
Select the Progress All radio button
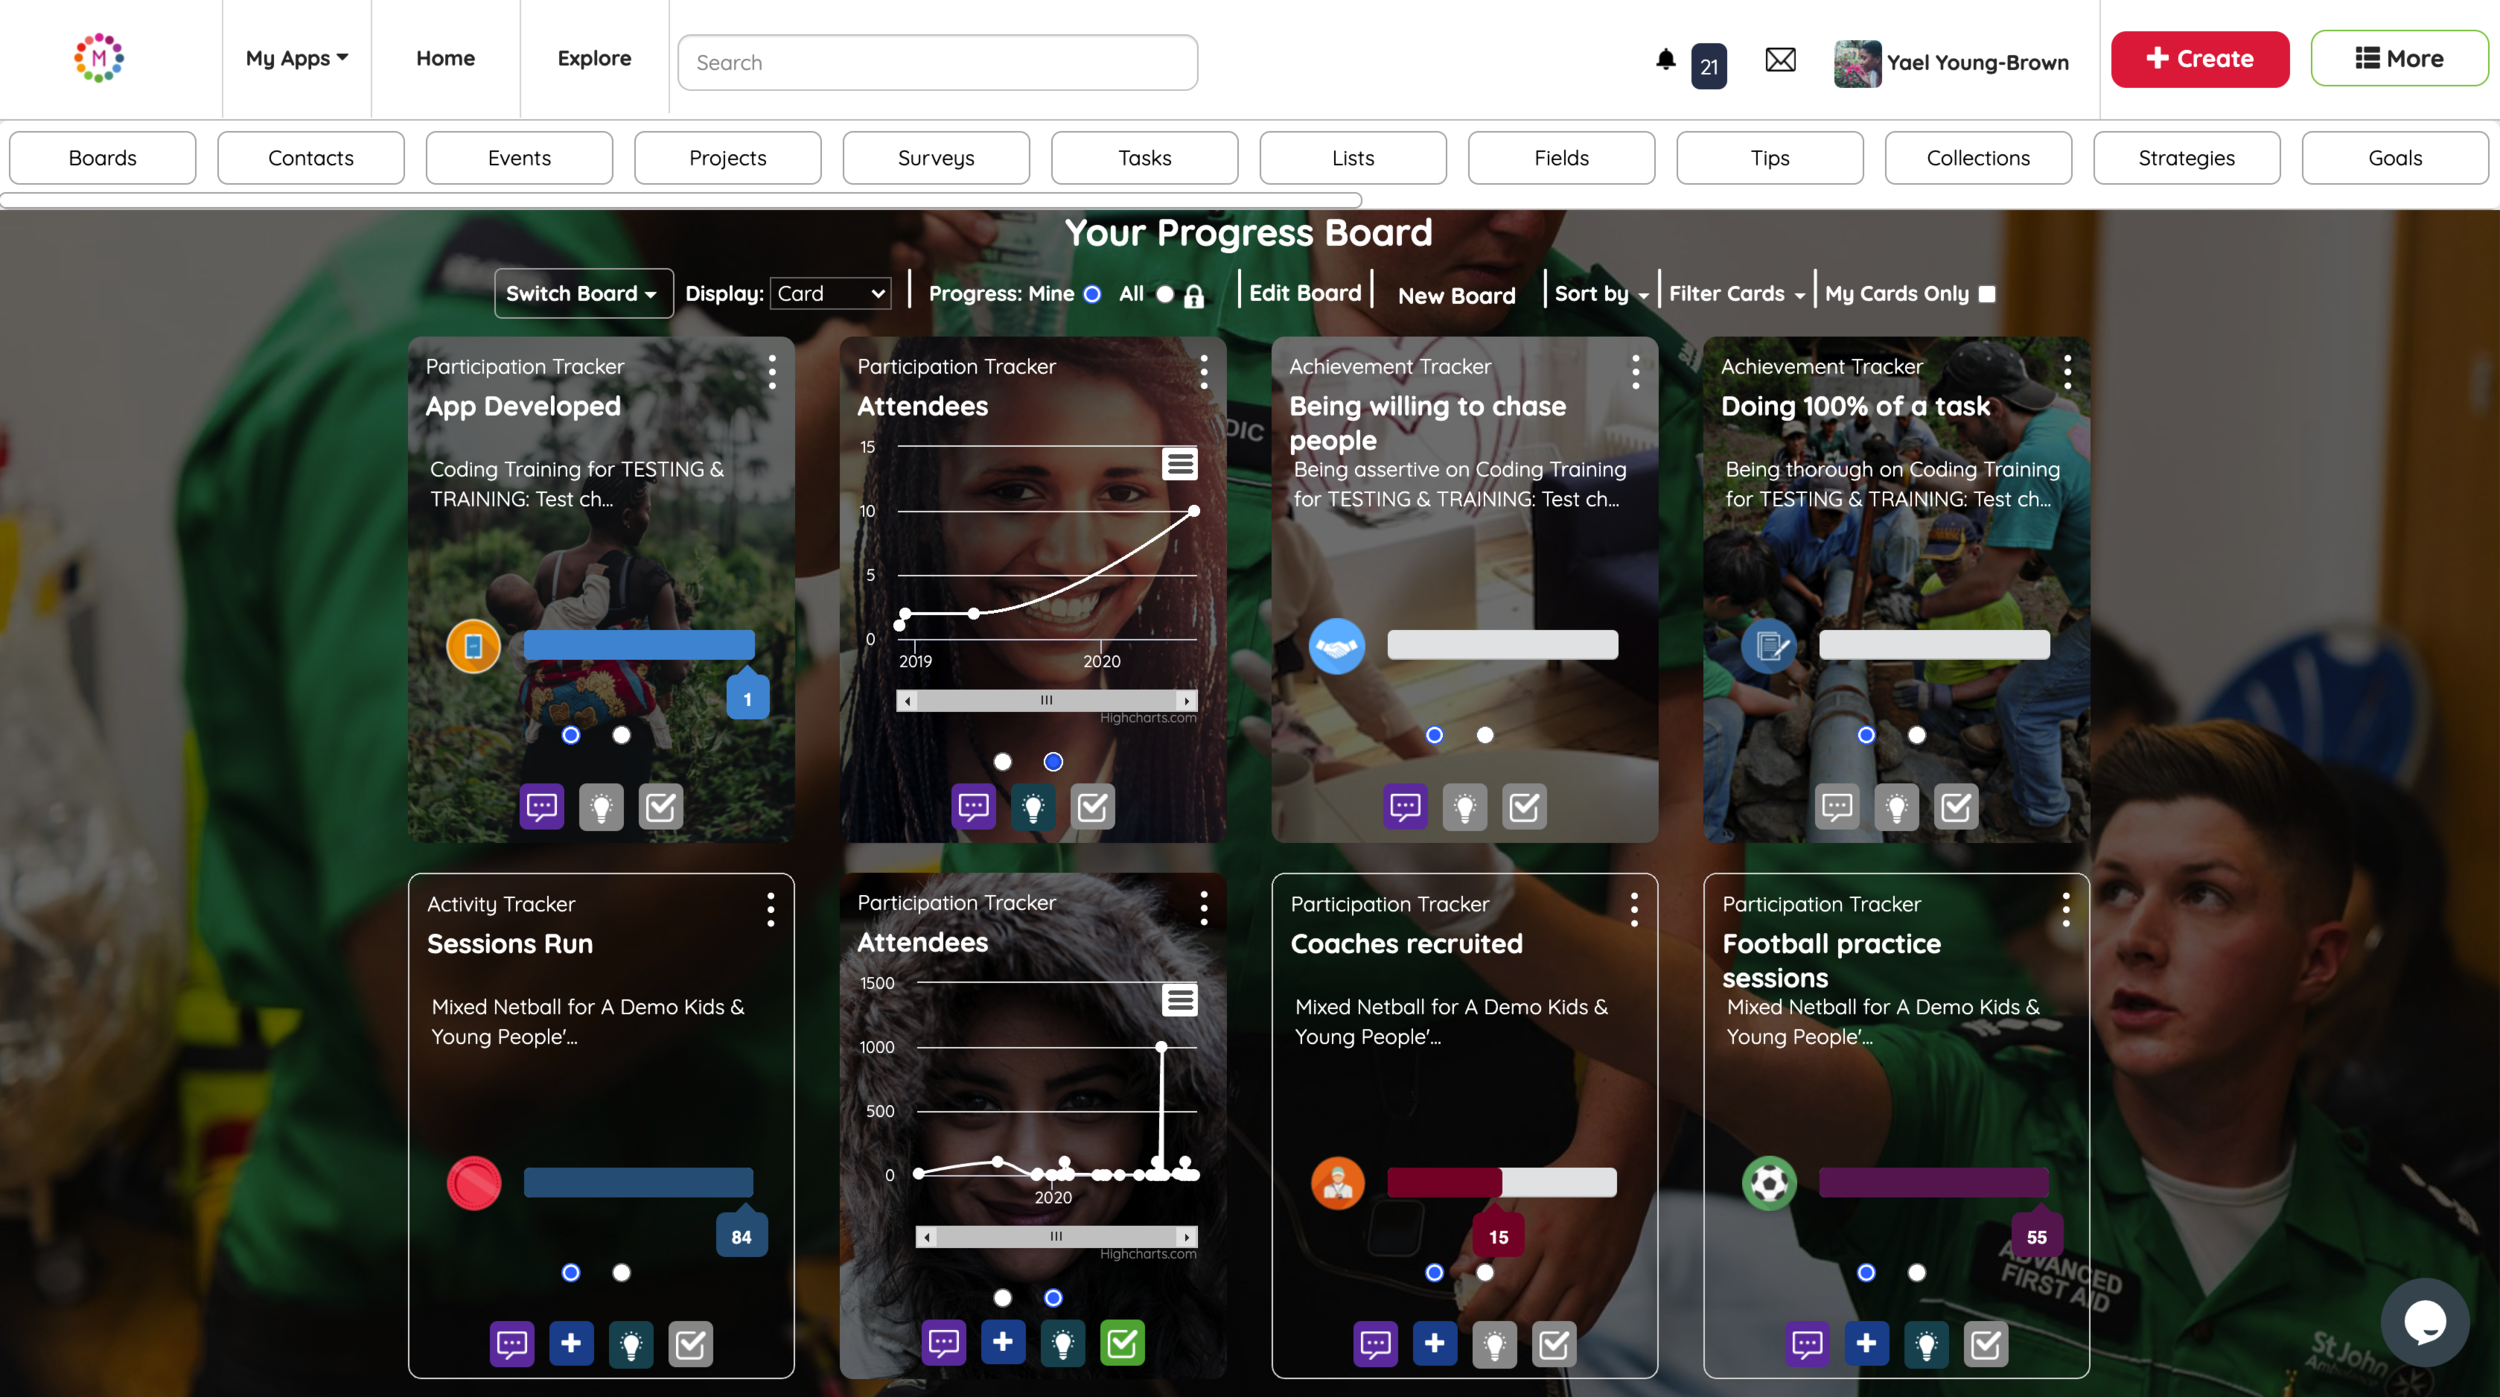point(1164,294)
